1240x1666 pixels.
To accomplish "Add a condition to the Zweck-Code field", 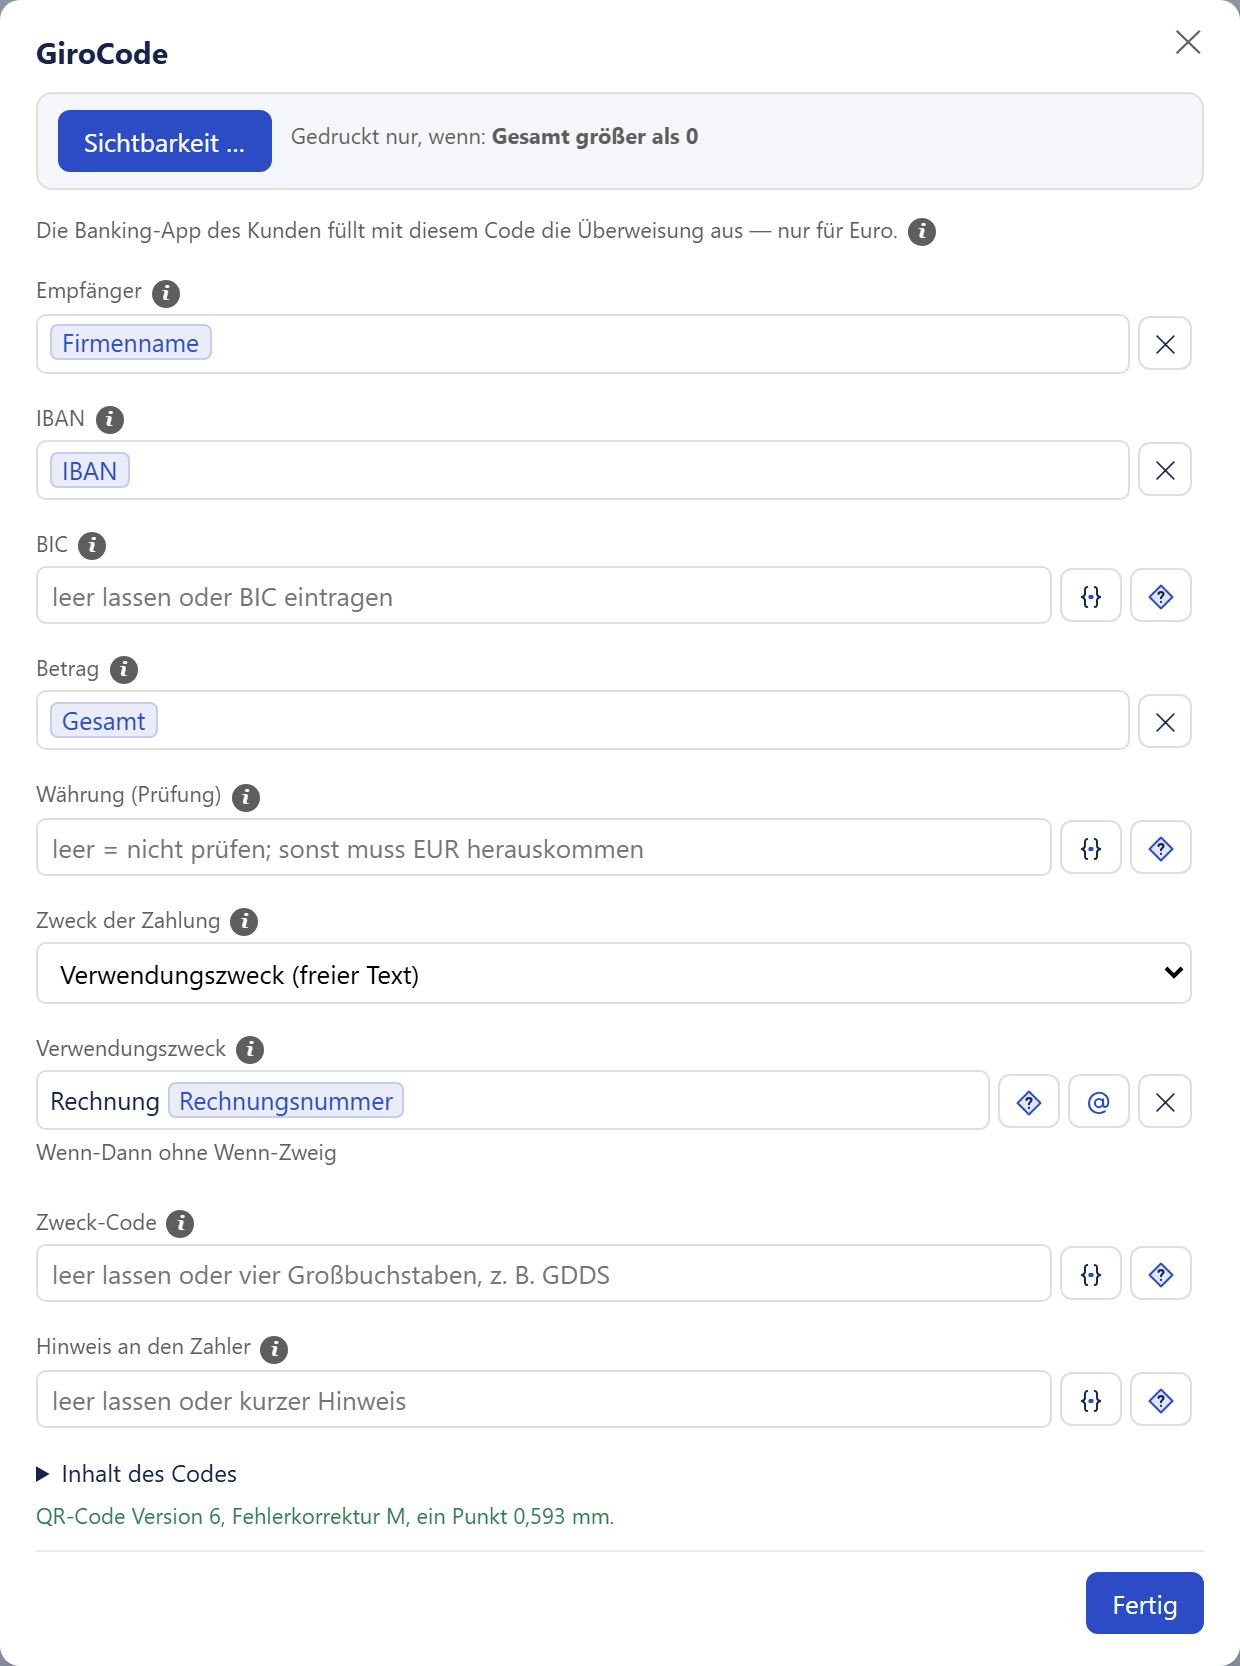I will click(x=1161, y=1274).
